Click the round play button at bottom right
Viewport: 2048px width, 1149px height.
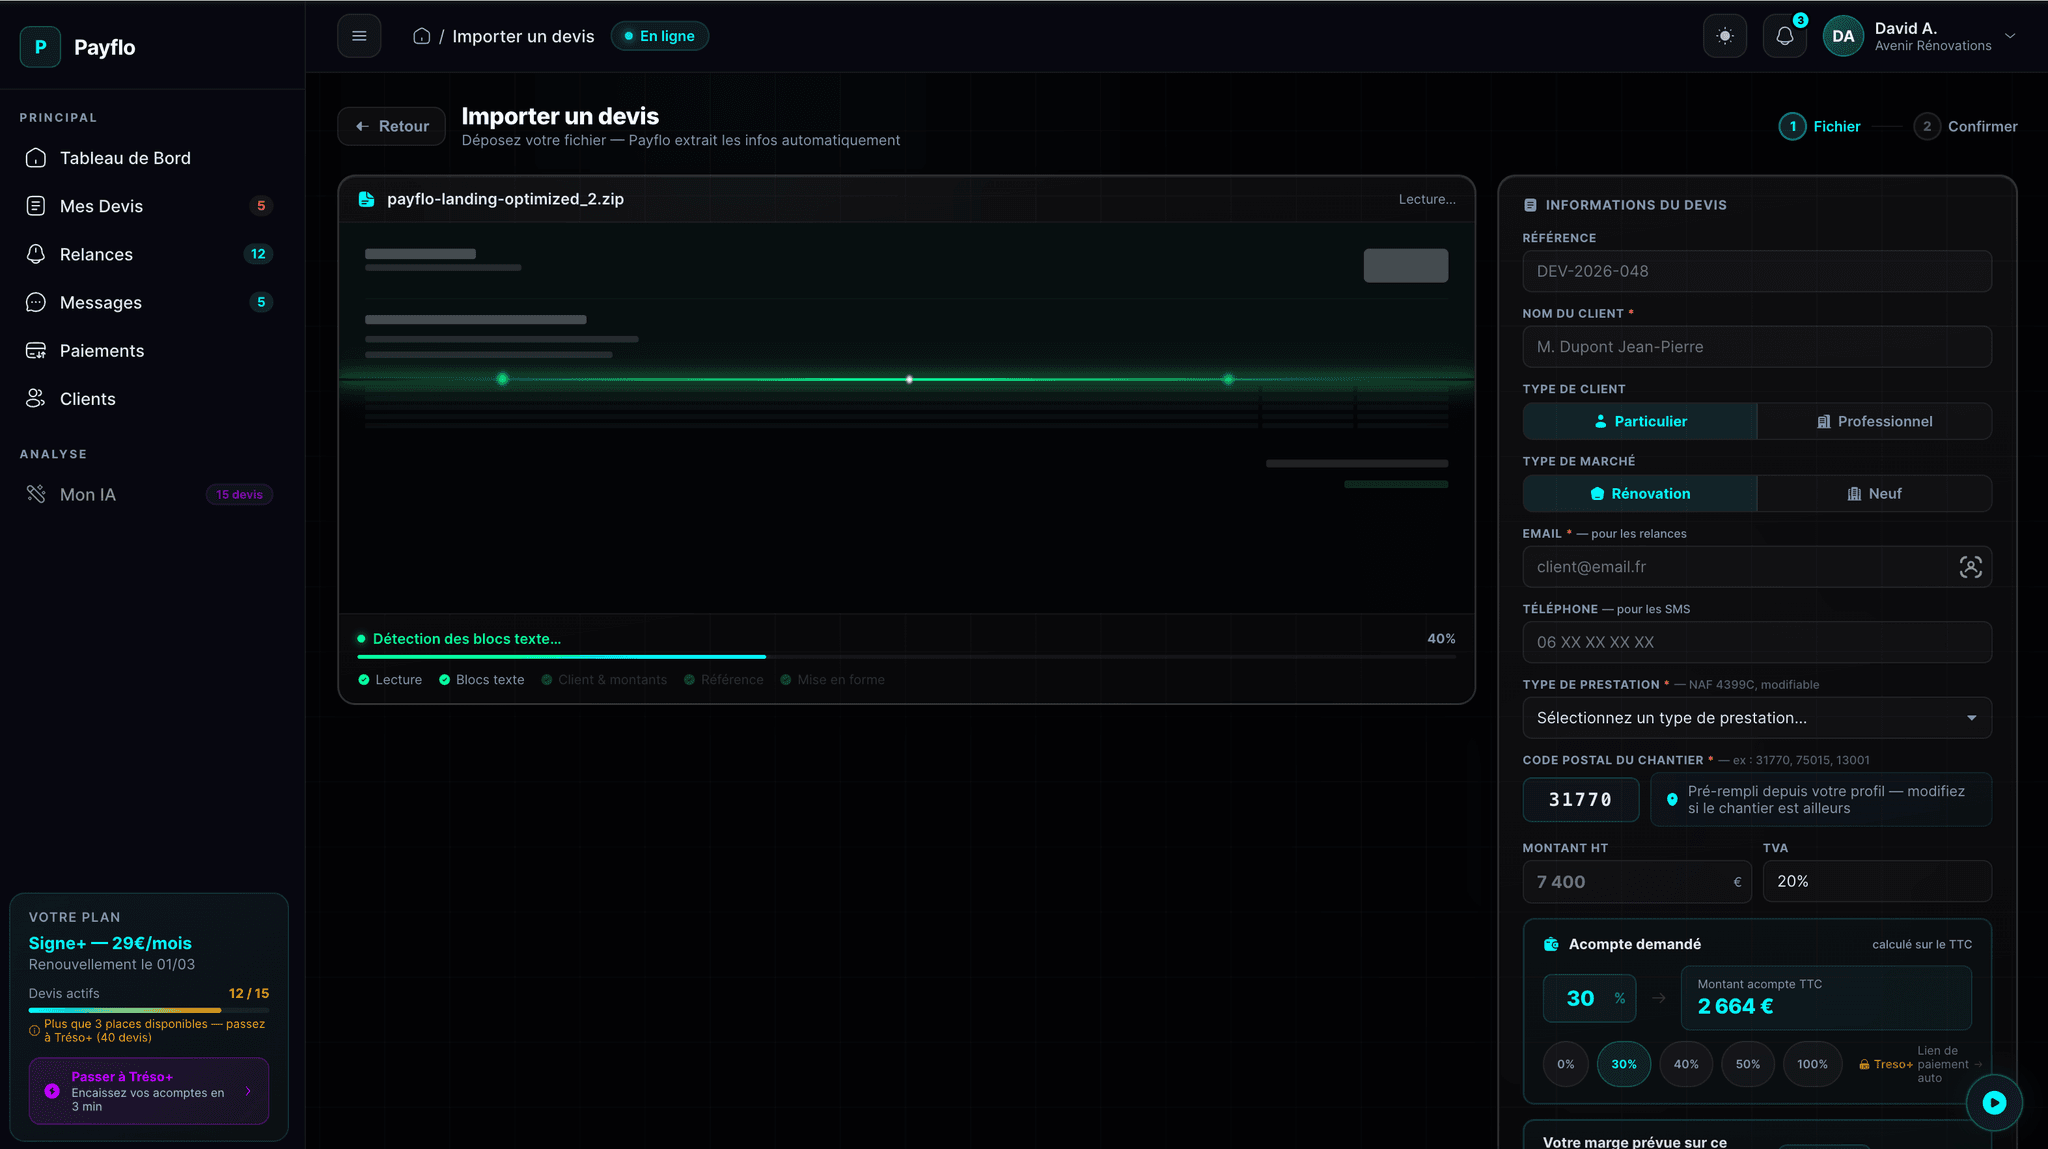pyautogui.click(x=1994, y=1103)
